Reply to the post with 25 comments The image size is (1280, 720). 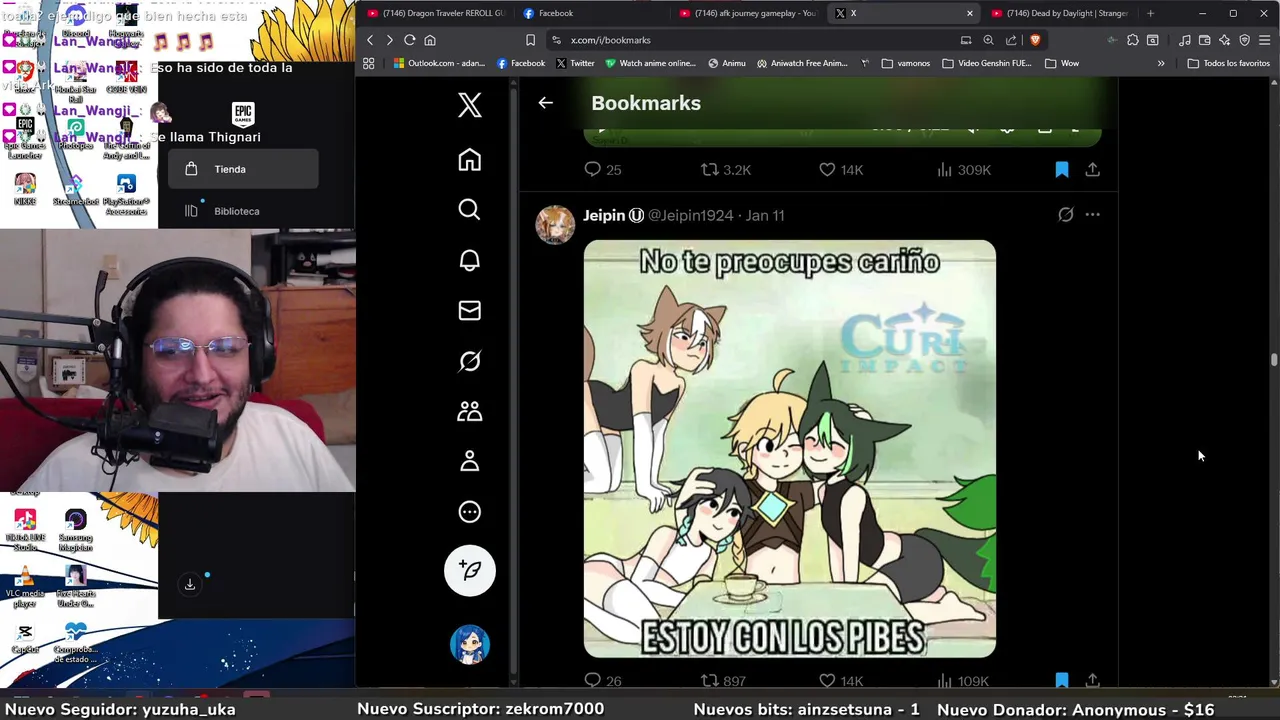[602, 170]
